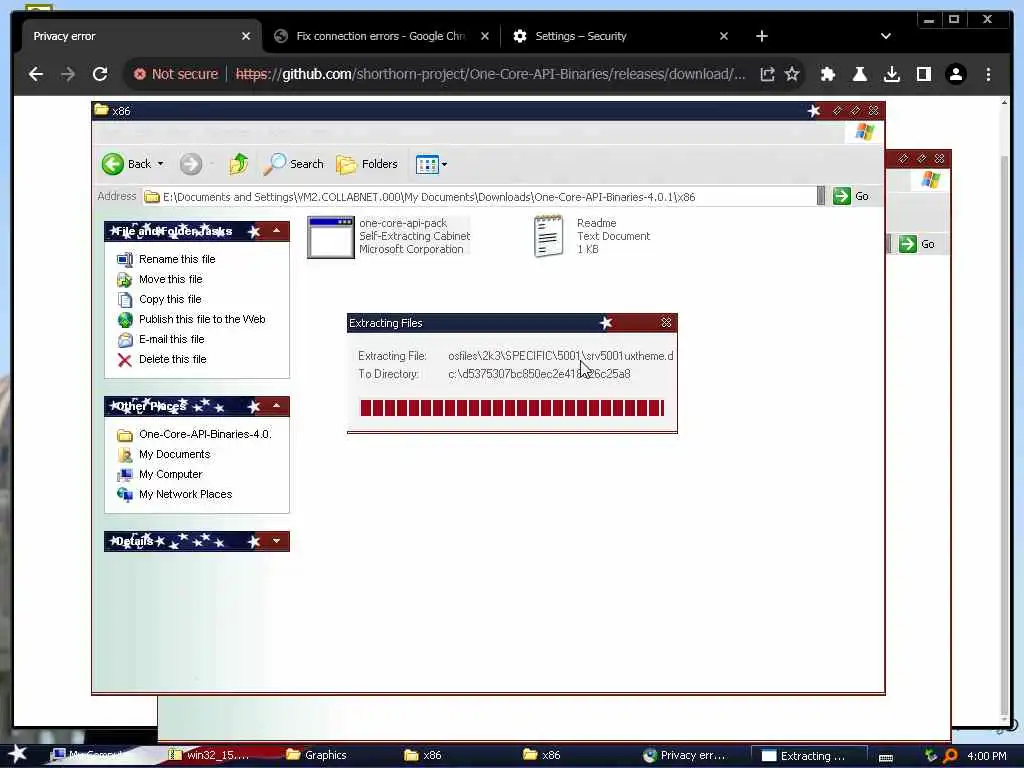This screenshot has width=1024, height=768.
Task: Click the taskbar clock showing 4:00 PM
Action: [987, 756]
